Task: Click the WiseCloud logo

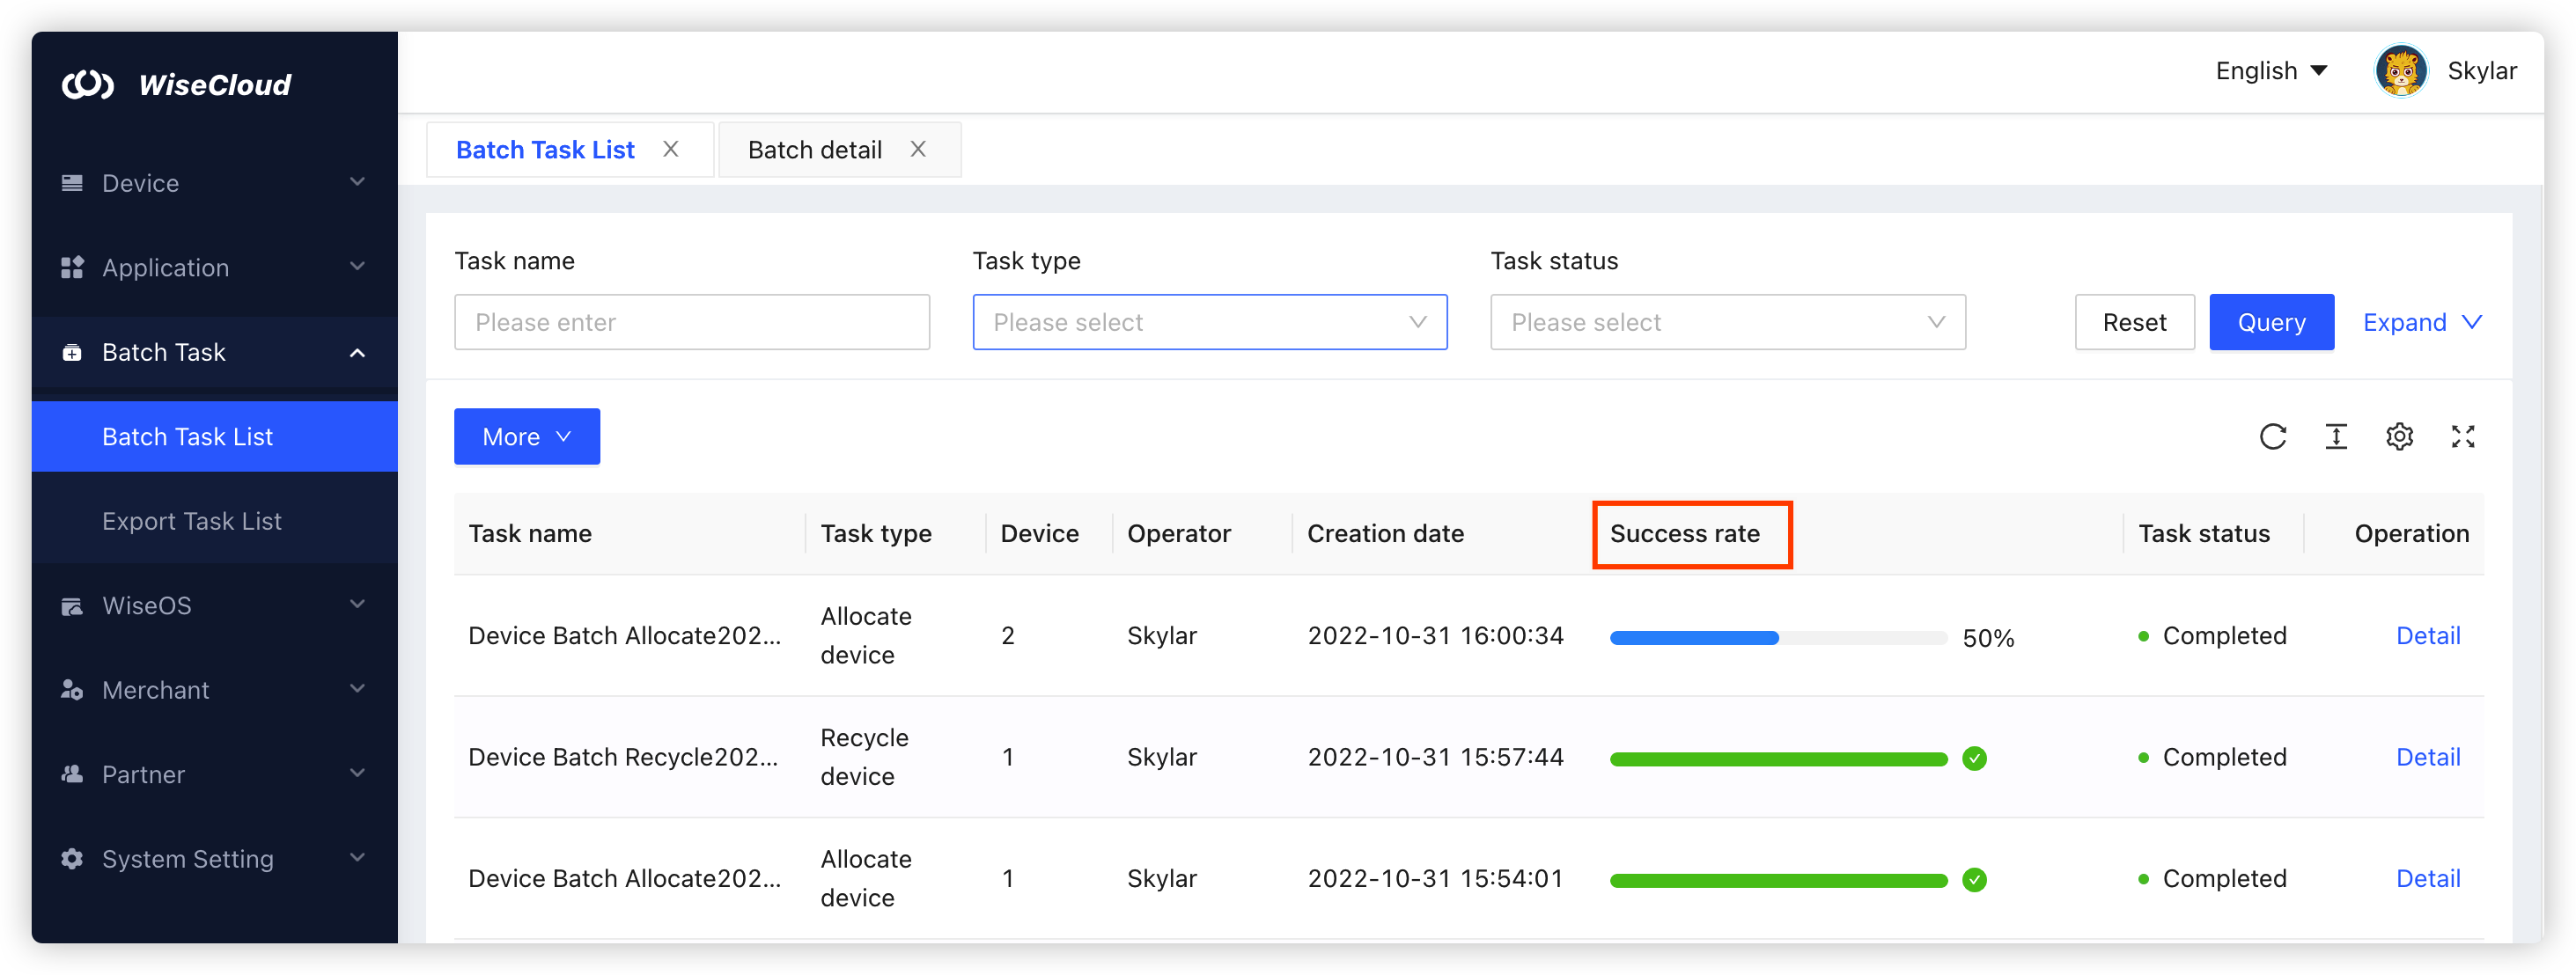Action: point(177,85)
